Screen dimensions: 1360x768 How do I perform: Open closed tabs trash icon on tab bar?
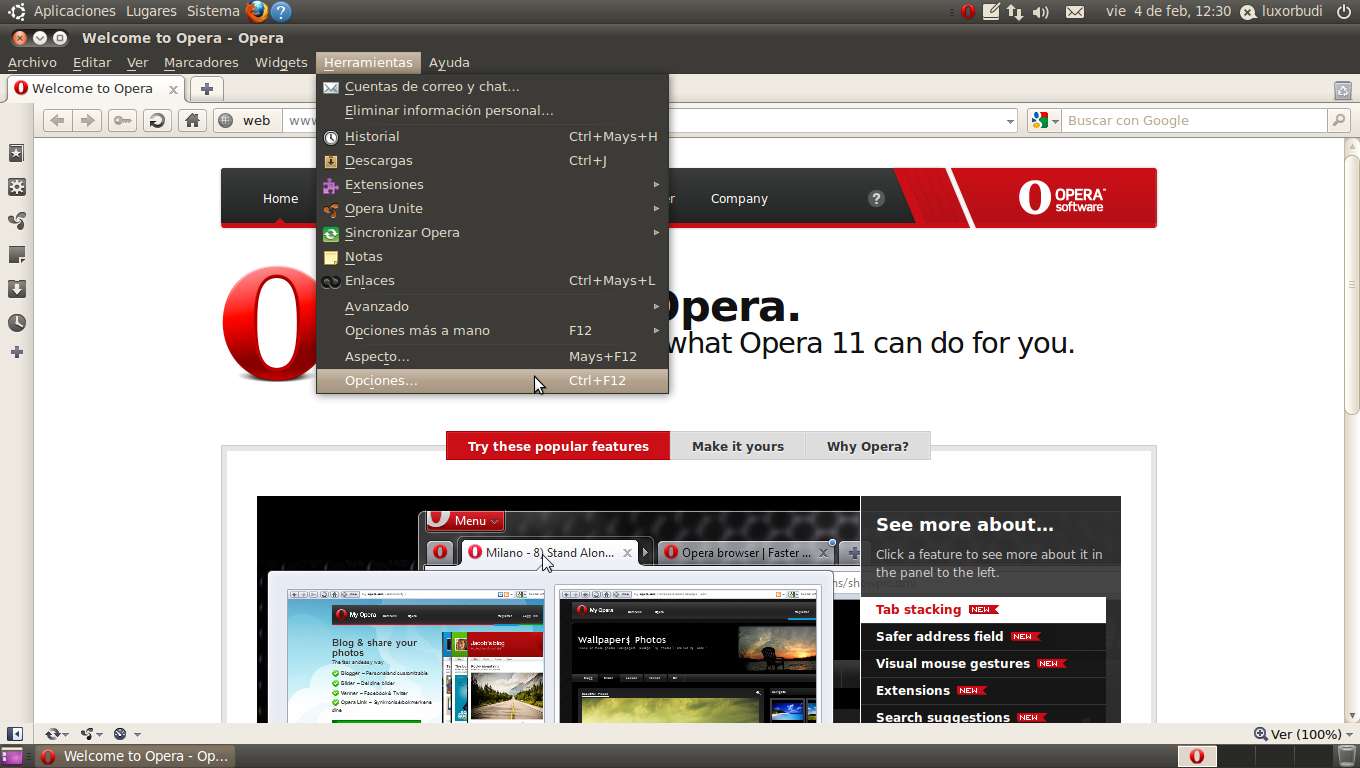coord(1343,90)
